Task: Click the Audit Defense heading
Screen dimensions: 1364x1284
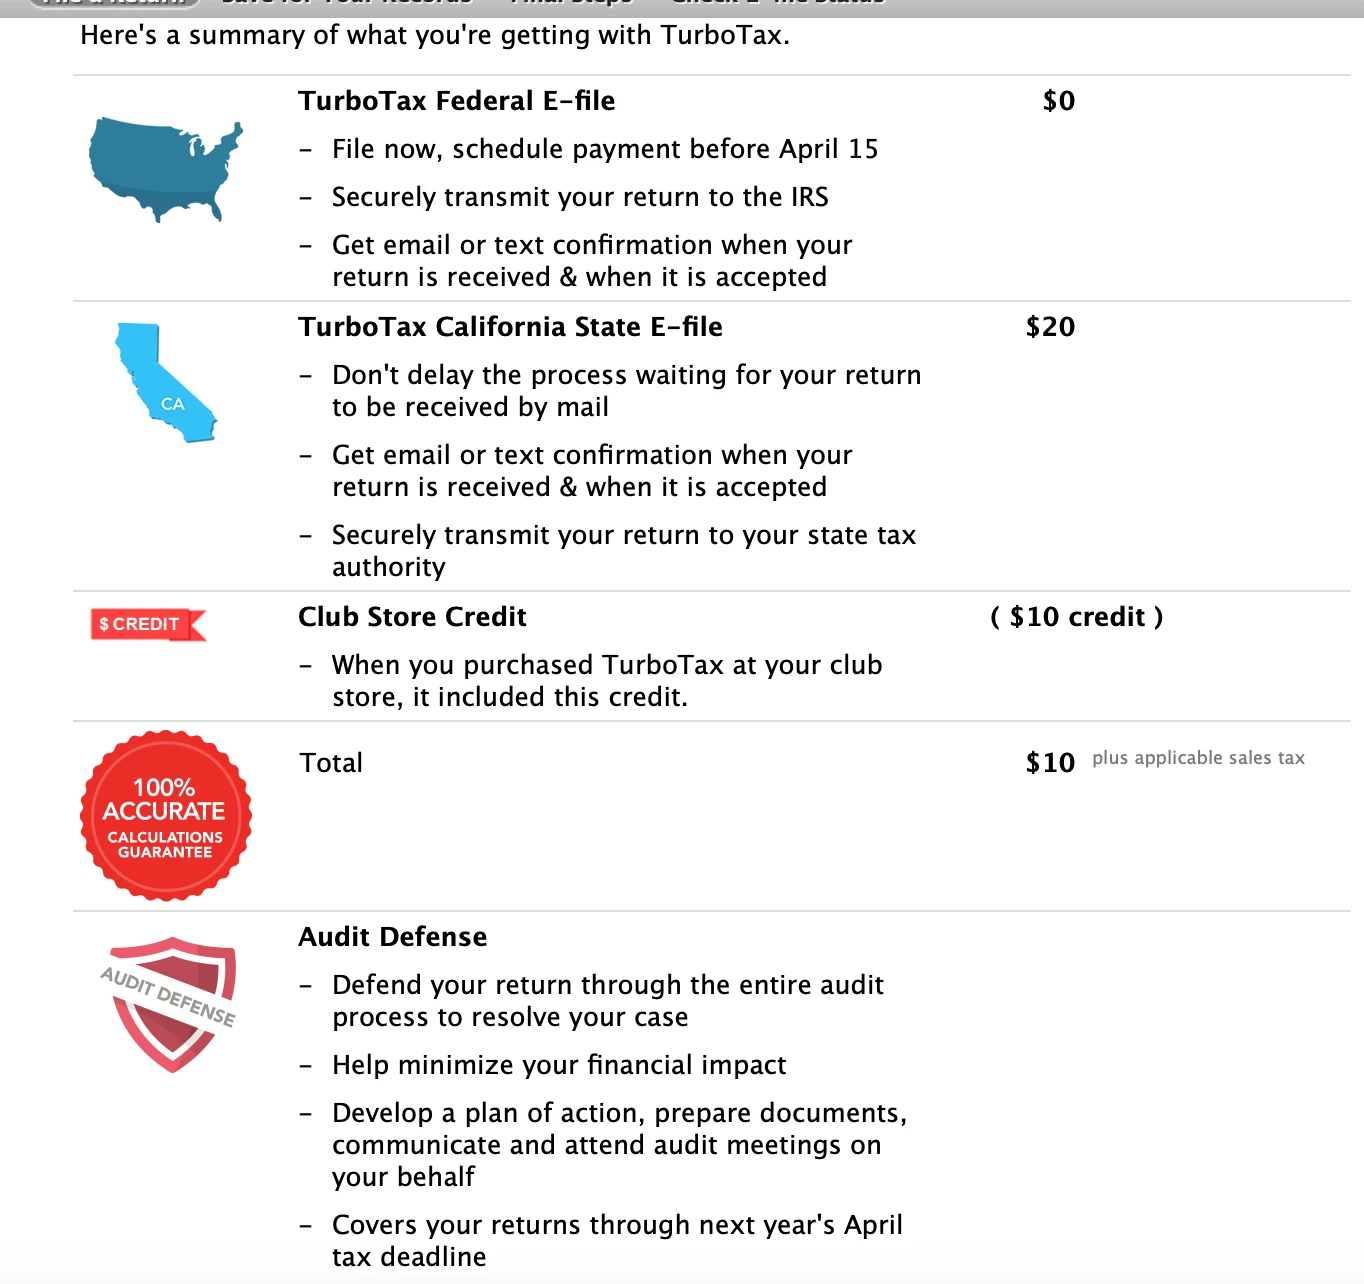Action: 392,937
